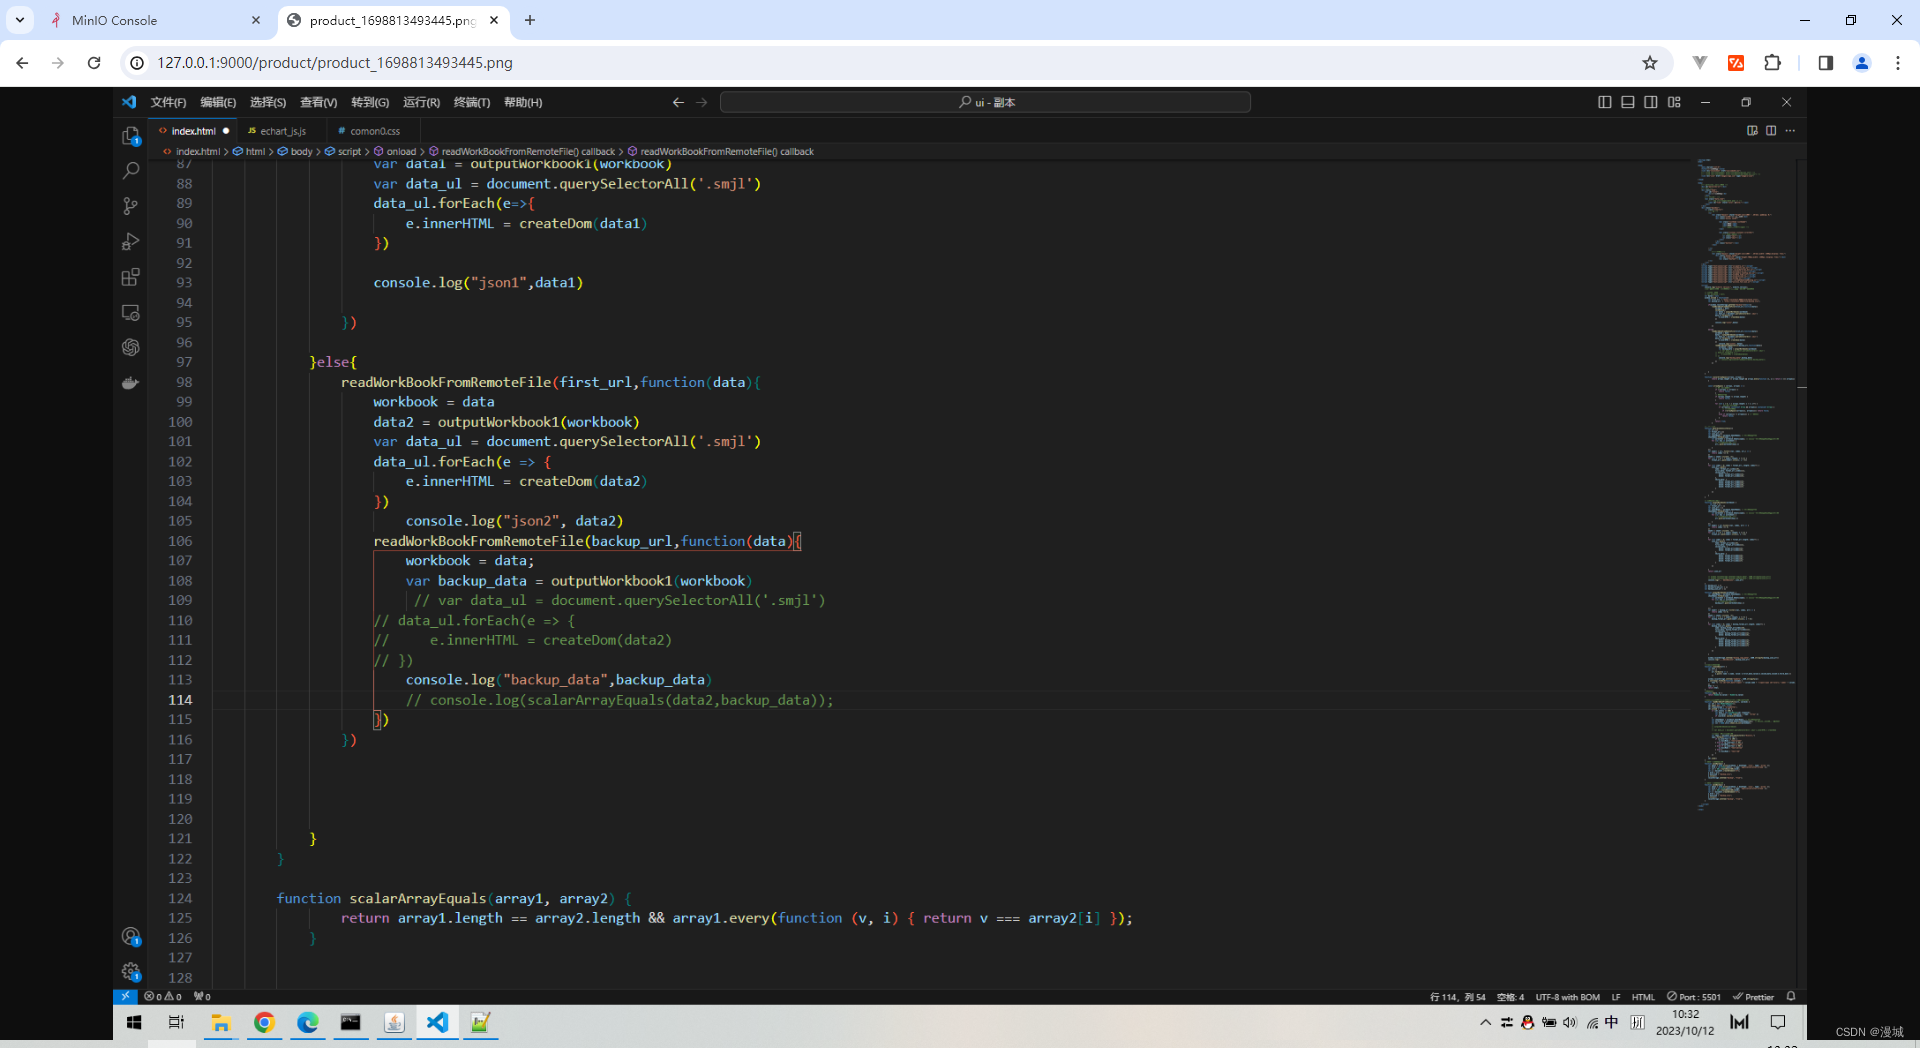Image resolution: width=1920 pixels, height=1048 pixels.
Task: Click Live Server Port : 5501
Action: click(1694, 997)
